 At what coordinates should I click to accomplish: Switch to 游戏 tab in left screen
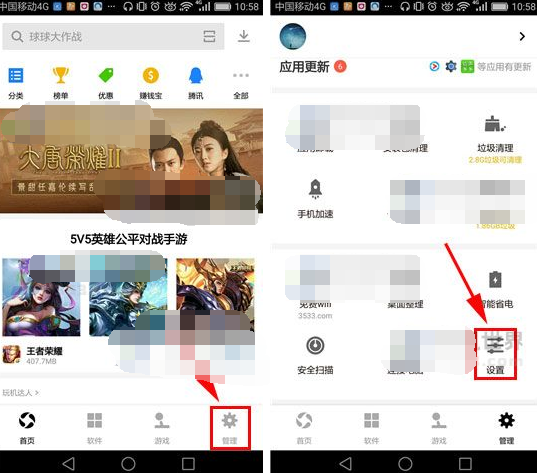pos(162,428)
